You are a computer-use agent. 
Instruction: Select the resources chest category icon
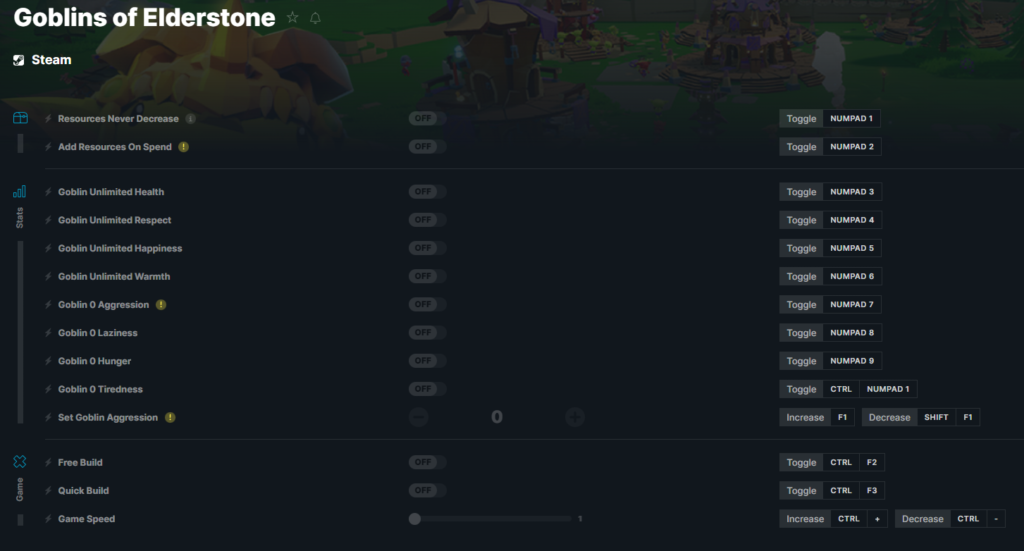20,118
